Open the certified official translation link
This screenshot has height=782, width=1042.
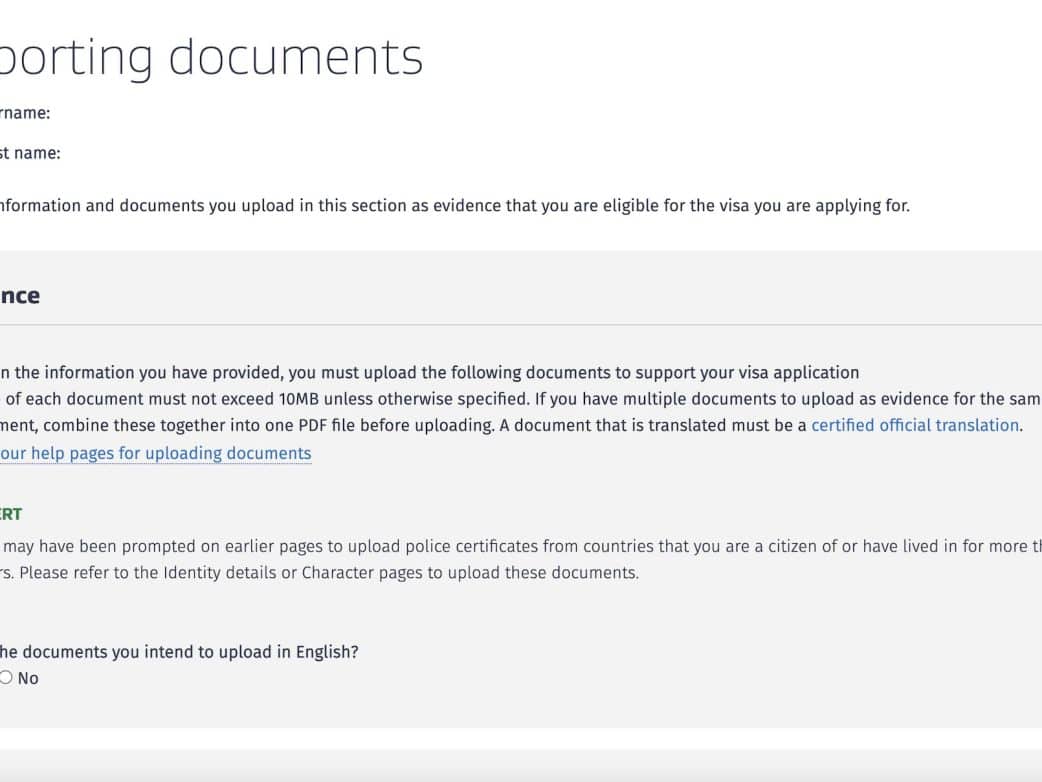pyautogui.click(x=914, y=425)
